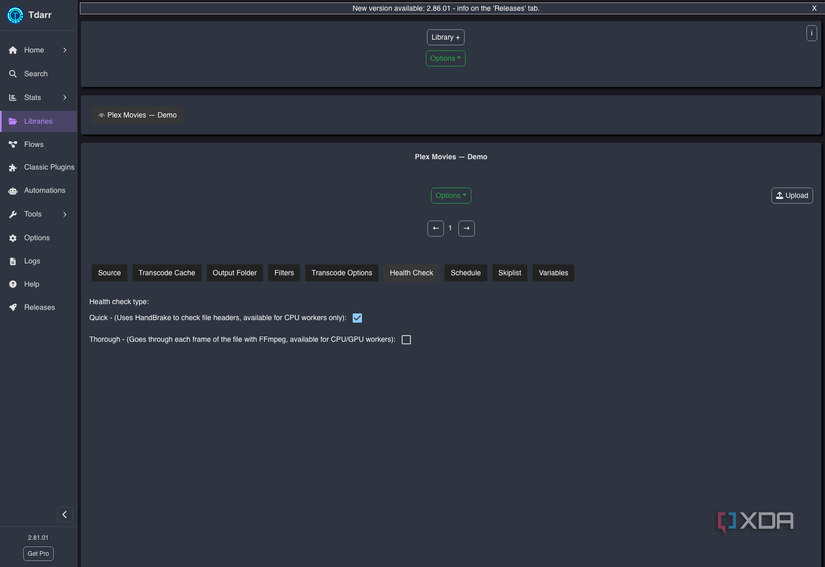The width and height of the screenshot is (825, 567).
Task: Click the Flows node icon
Action: (x=13, y=144)
